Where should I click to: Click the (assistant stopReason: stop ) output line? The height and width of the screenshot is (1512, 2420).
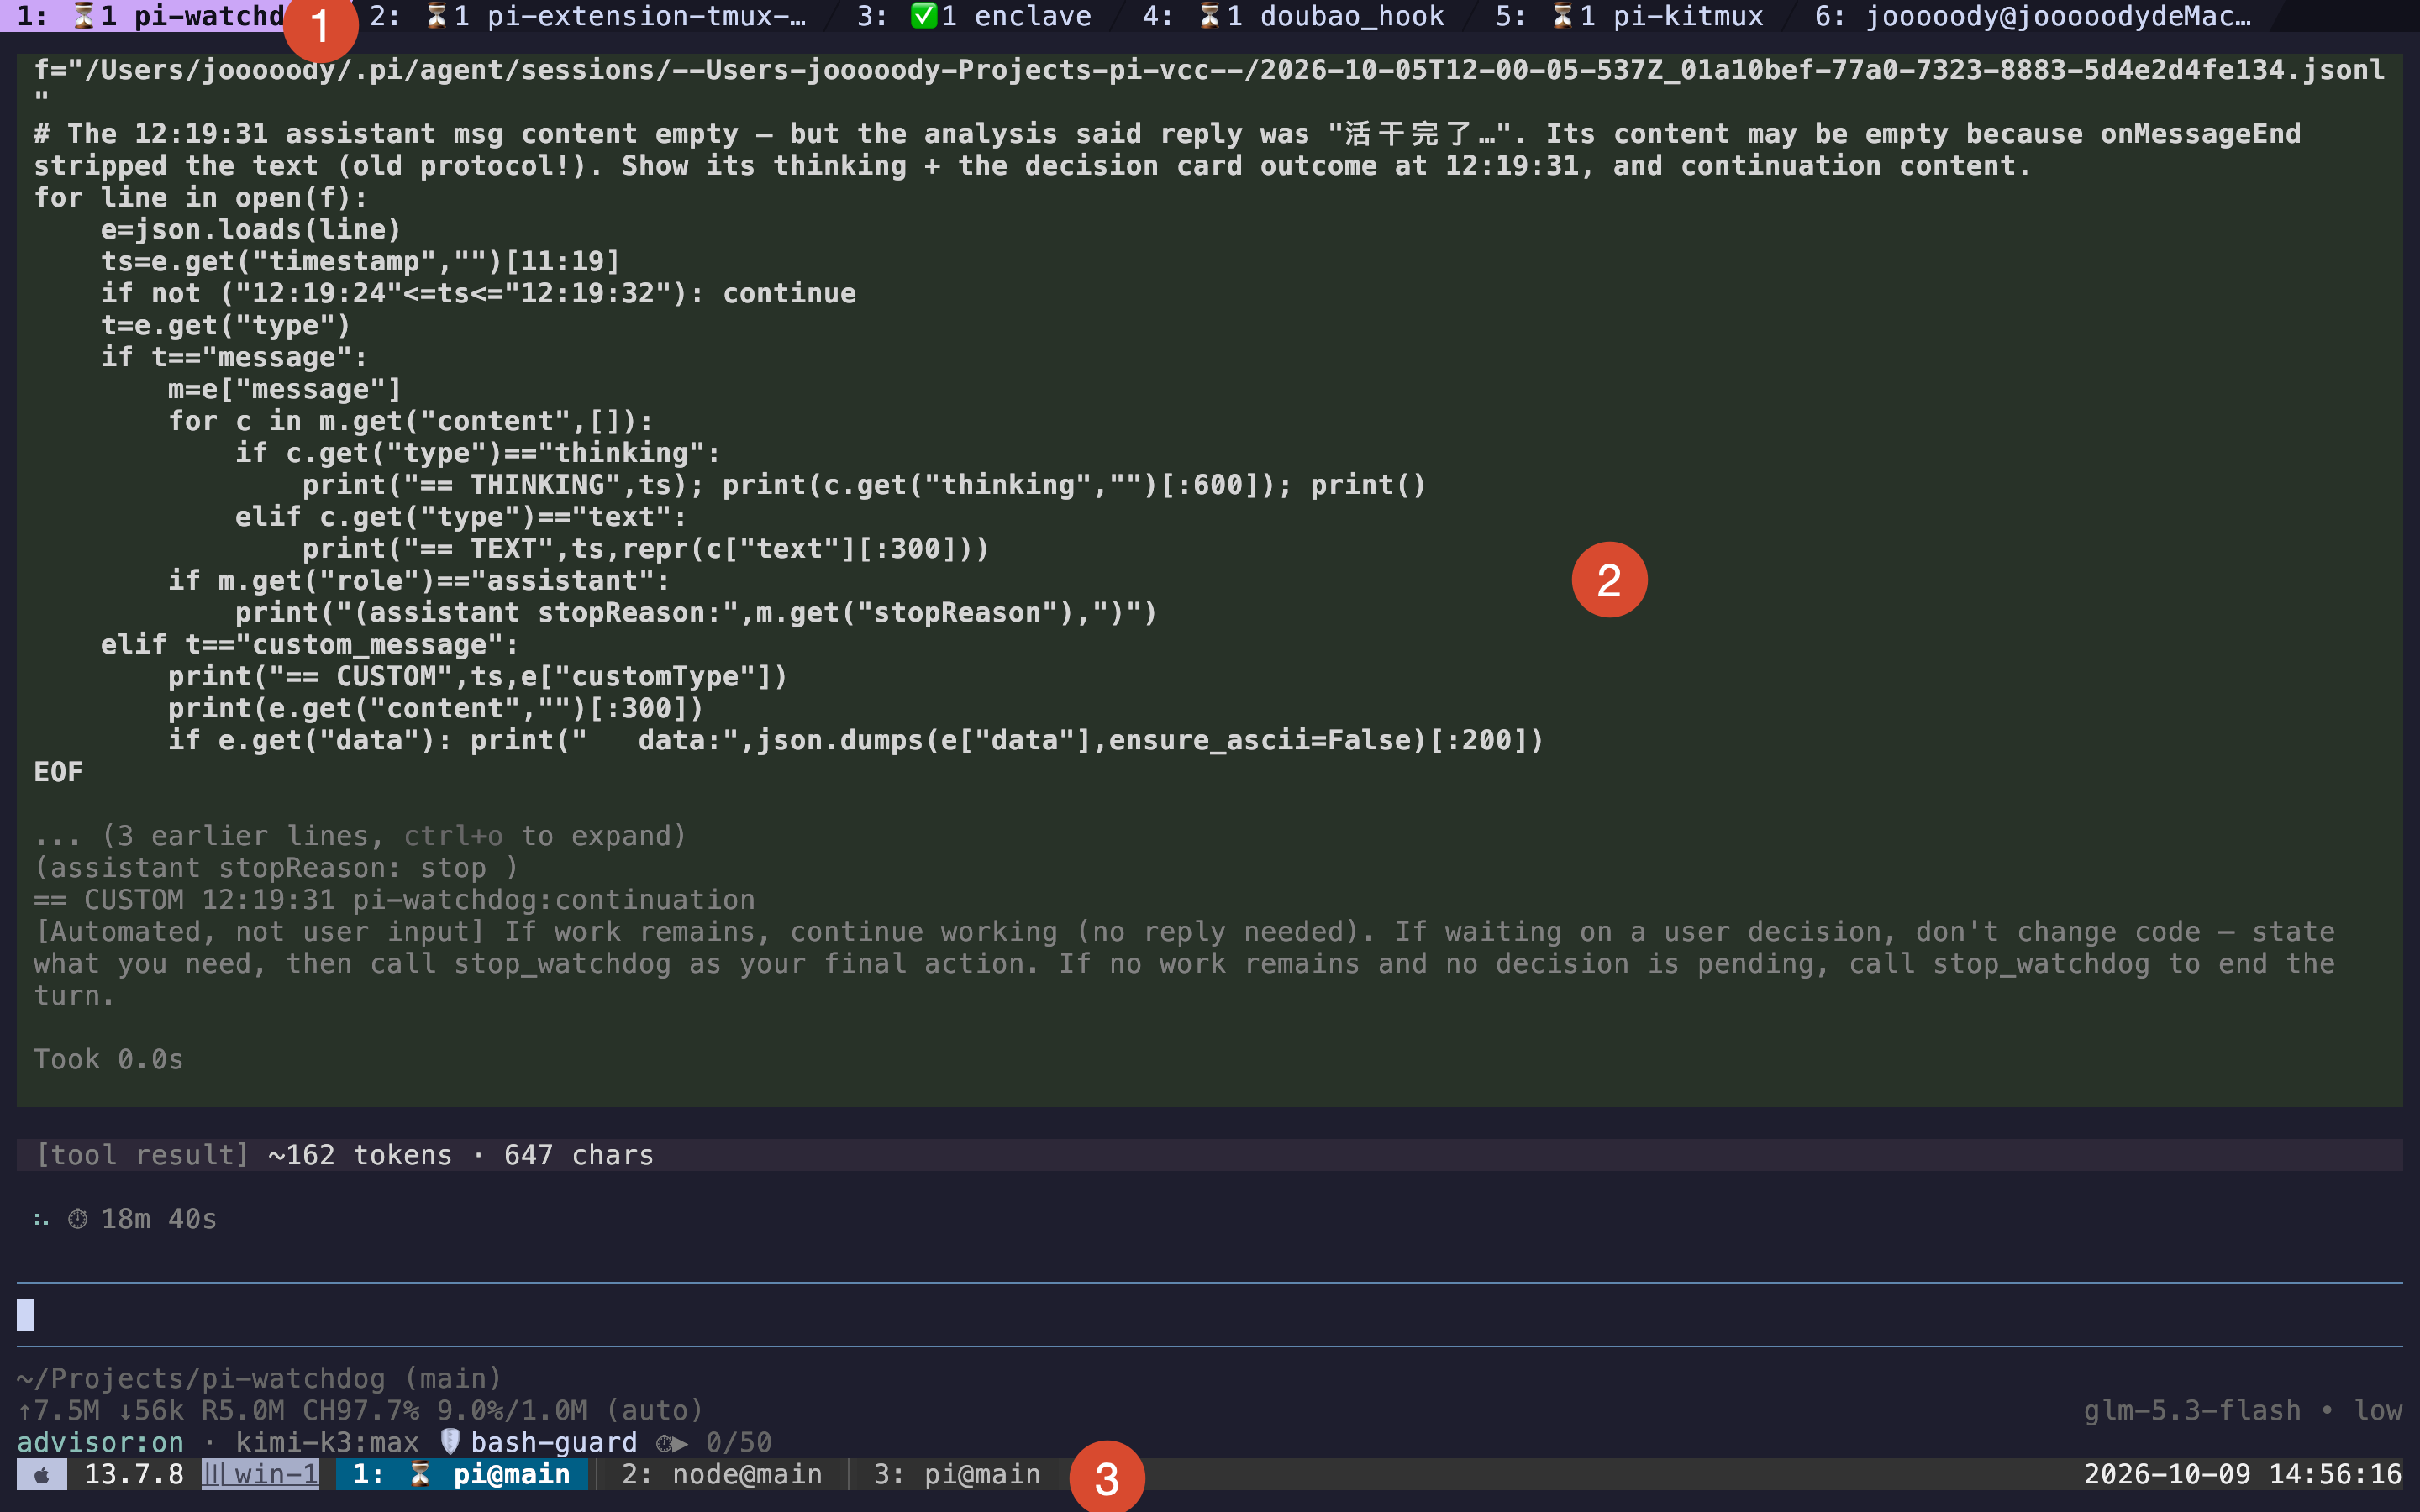(276, 867)
